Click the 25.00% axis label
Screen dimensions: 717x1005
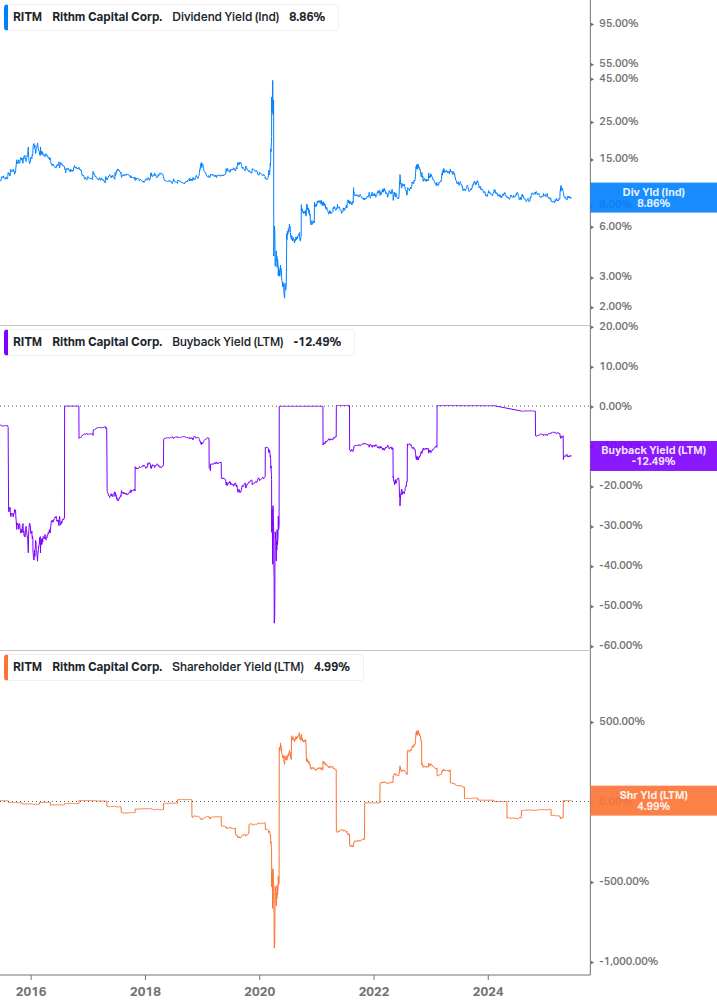(618, 122)
